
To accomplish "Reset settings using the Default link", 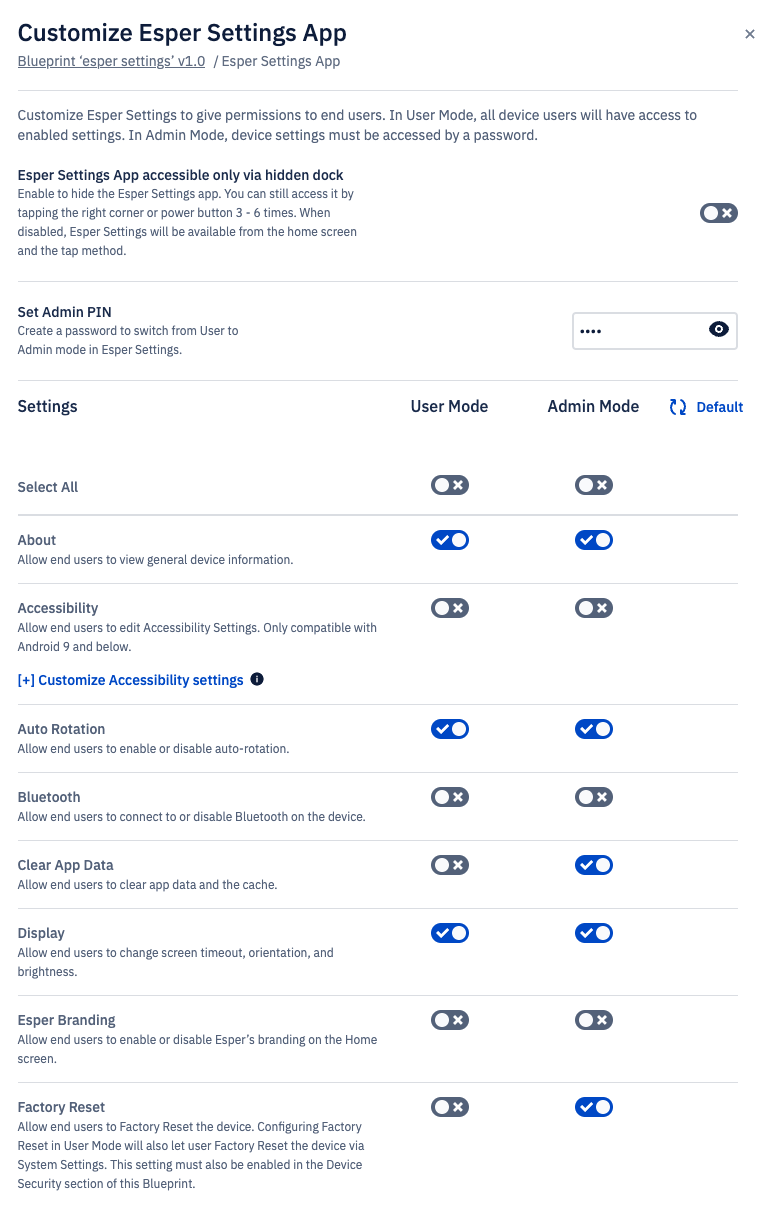I will point(720,407).
